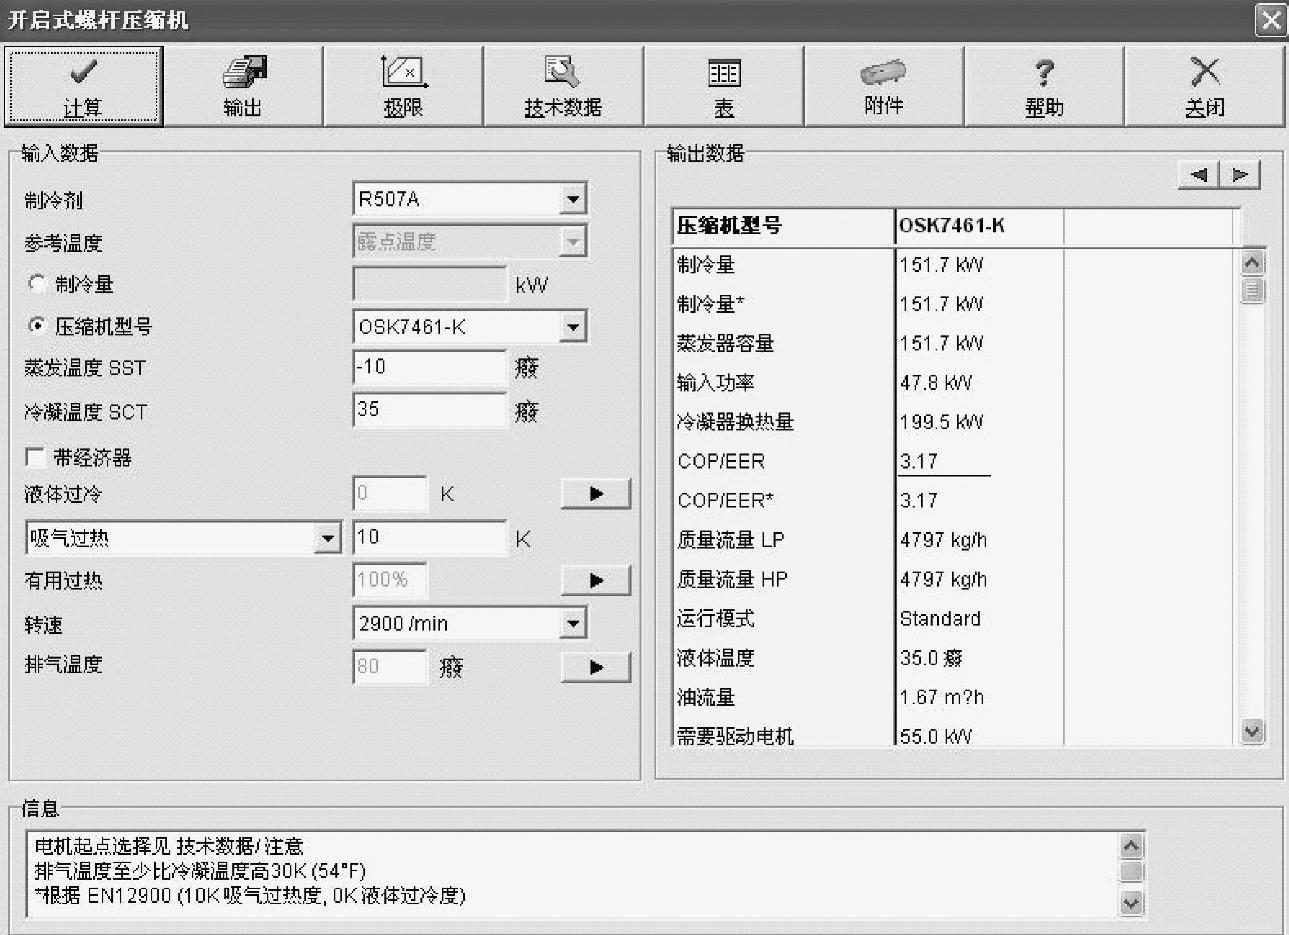Click the 液体温度 row label
Image resolution: width=1289 pixels, height=935 pixels.
(716, 658)
